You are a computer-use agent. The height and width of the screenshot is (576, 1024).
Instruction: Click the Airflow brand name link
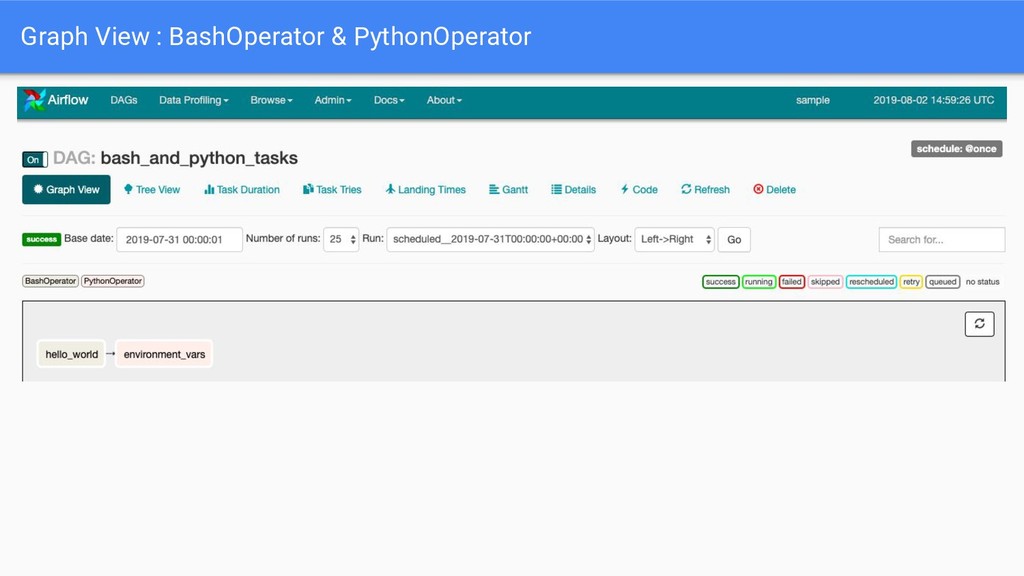point(67,100)
